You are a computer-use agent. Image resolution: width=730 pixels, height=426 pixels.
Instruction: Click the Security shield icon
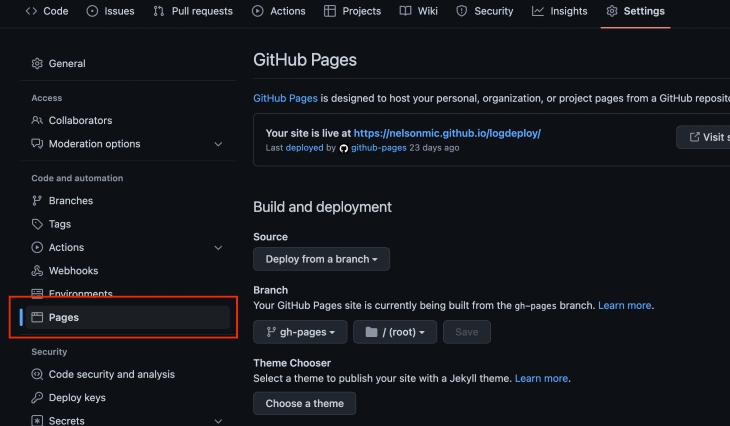click(461, 11)
